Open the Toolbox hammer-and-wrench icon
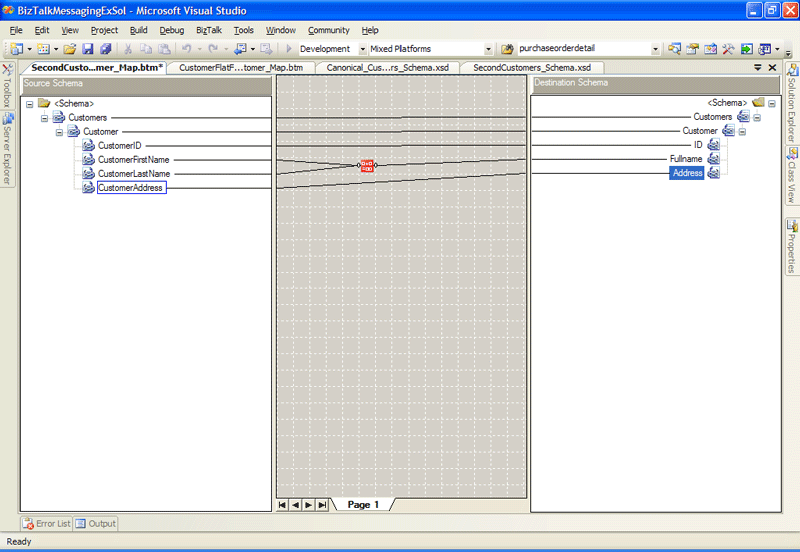This screenshot has height=552, width=800. coord(728,49)
